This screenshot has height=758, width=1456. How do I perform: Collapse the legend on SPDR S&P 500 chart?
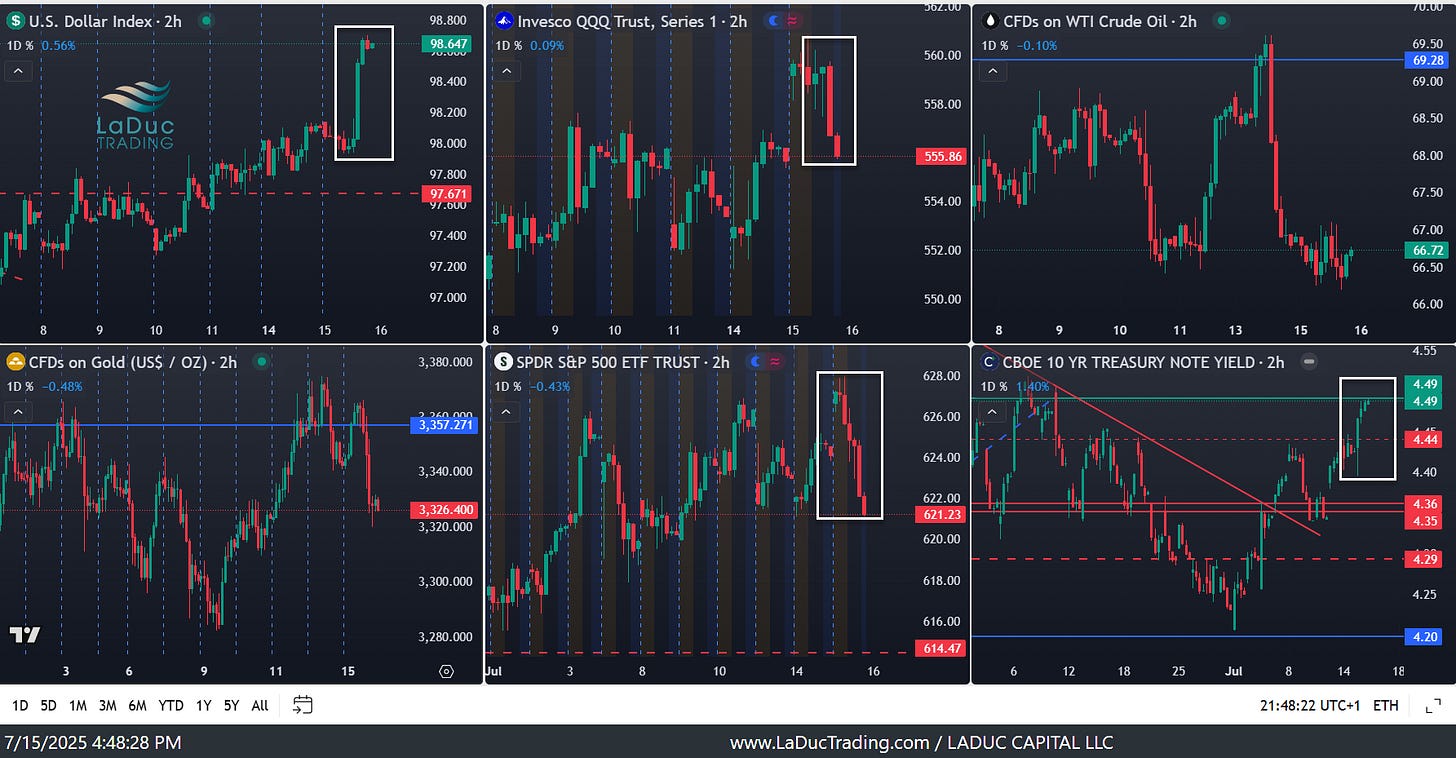(506, 412)
